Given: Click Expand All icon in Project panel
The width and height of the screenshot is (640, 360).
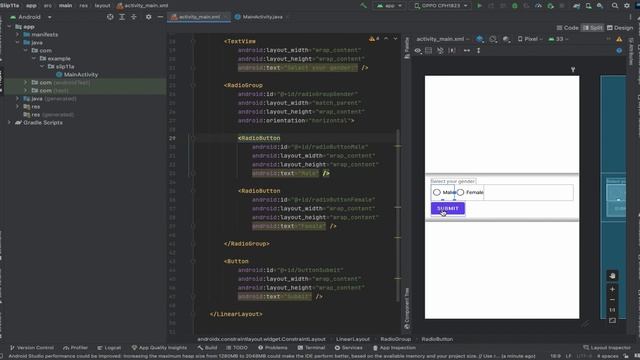Looking at the screenshot, I should coord(122,17).
